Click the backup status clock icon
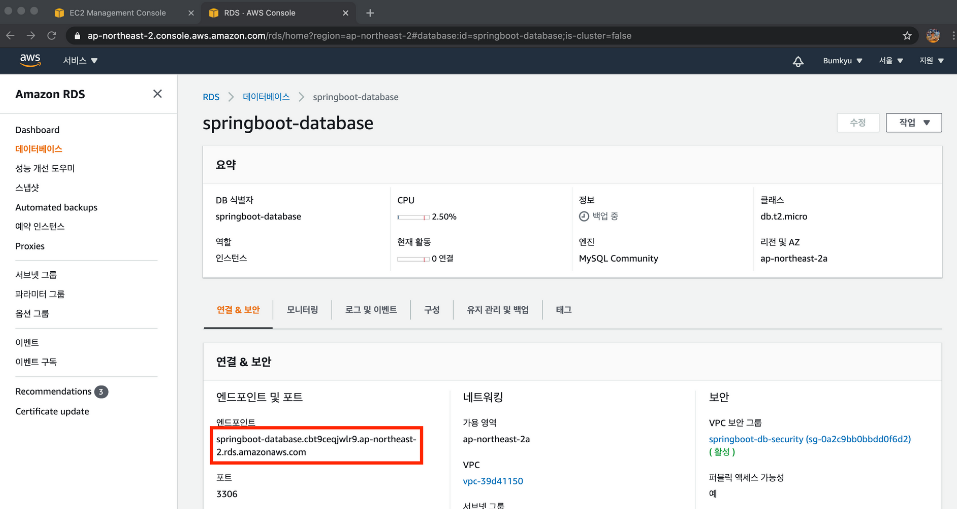 (584, 216)
